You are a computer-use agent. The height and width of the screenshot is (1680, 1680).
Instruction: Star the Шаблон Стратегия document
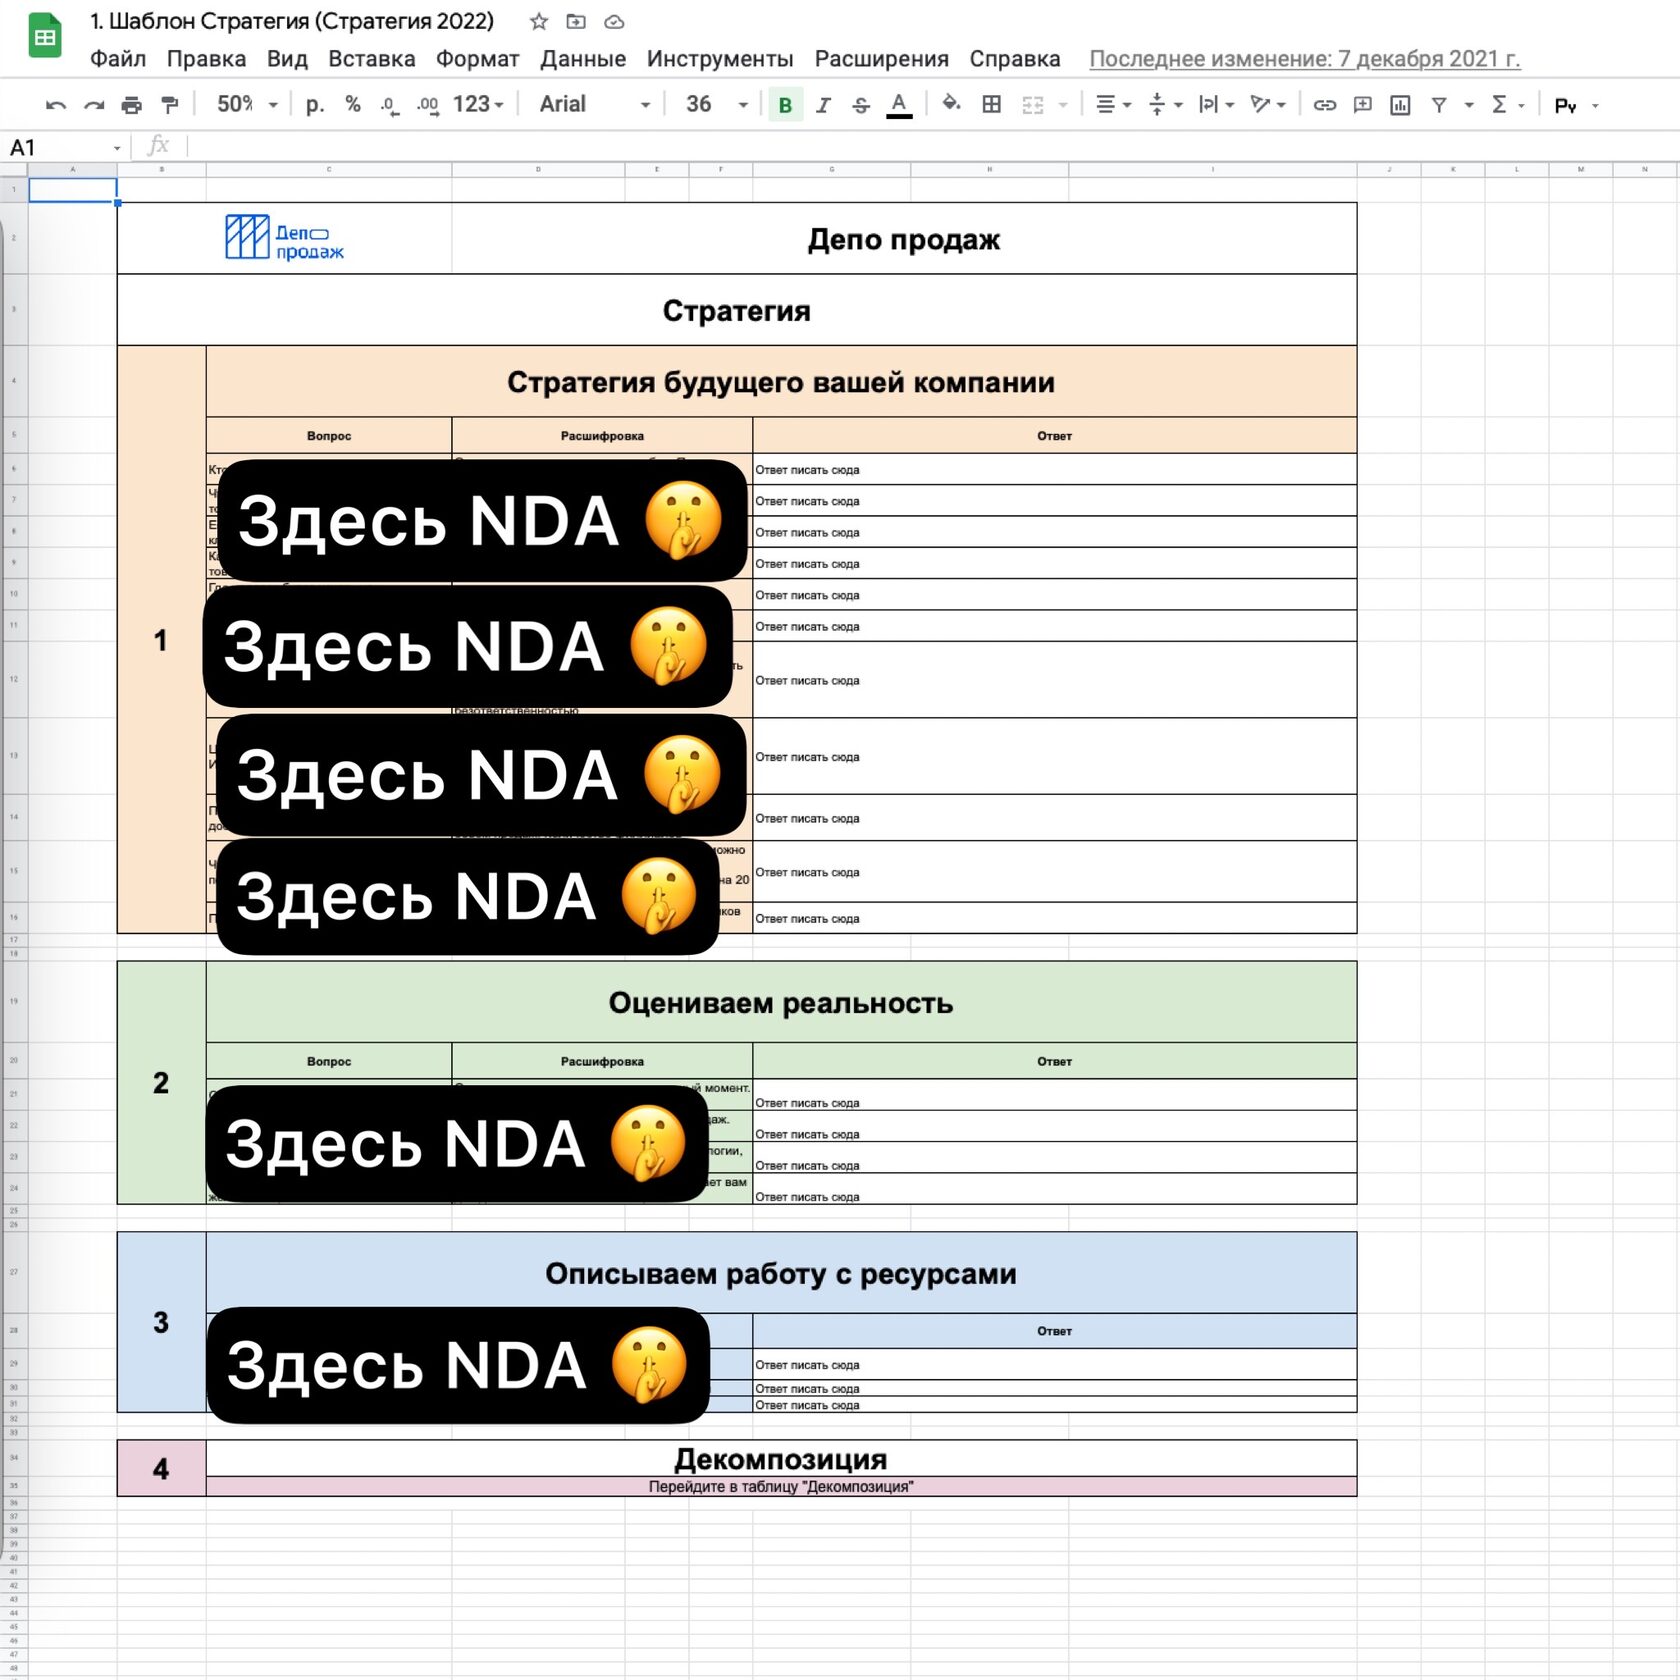coord(539,21)
